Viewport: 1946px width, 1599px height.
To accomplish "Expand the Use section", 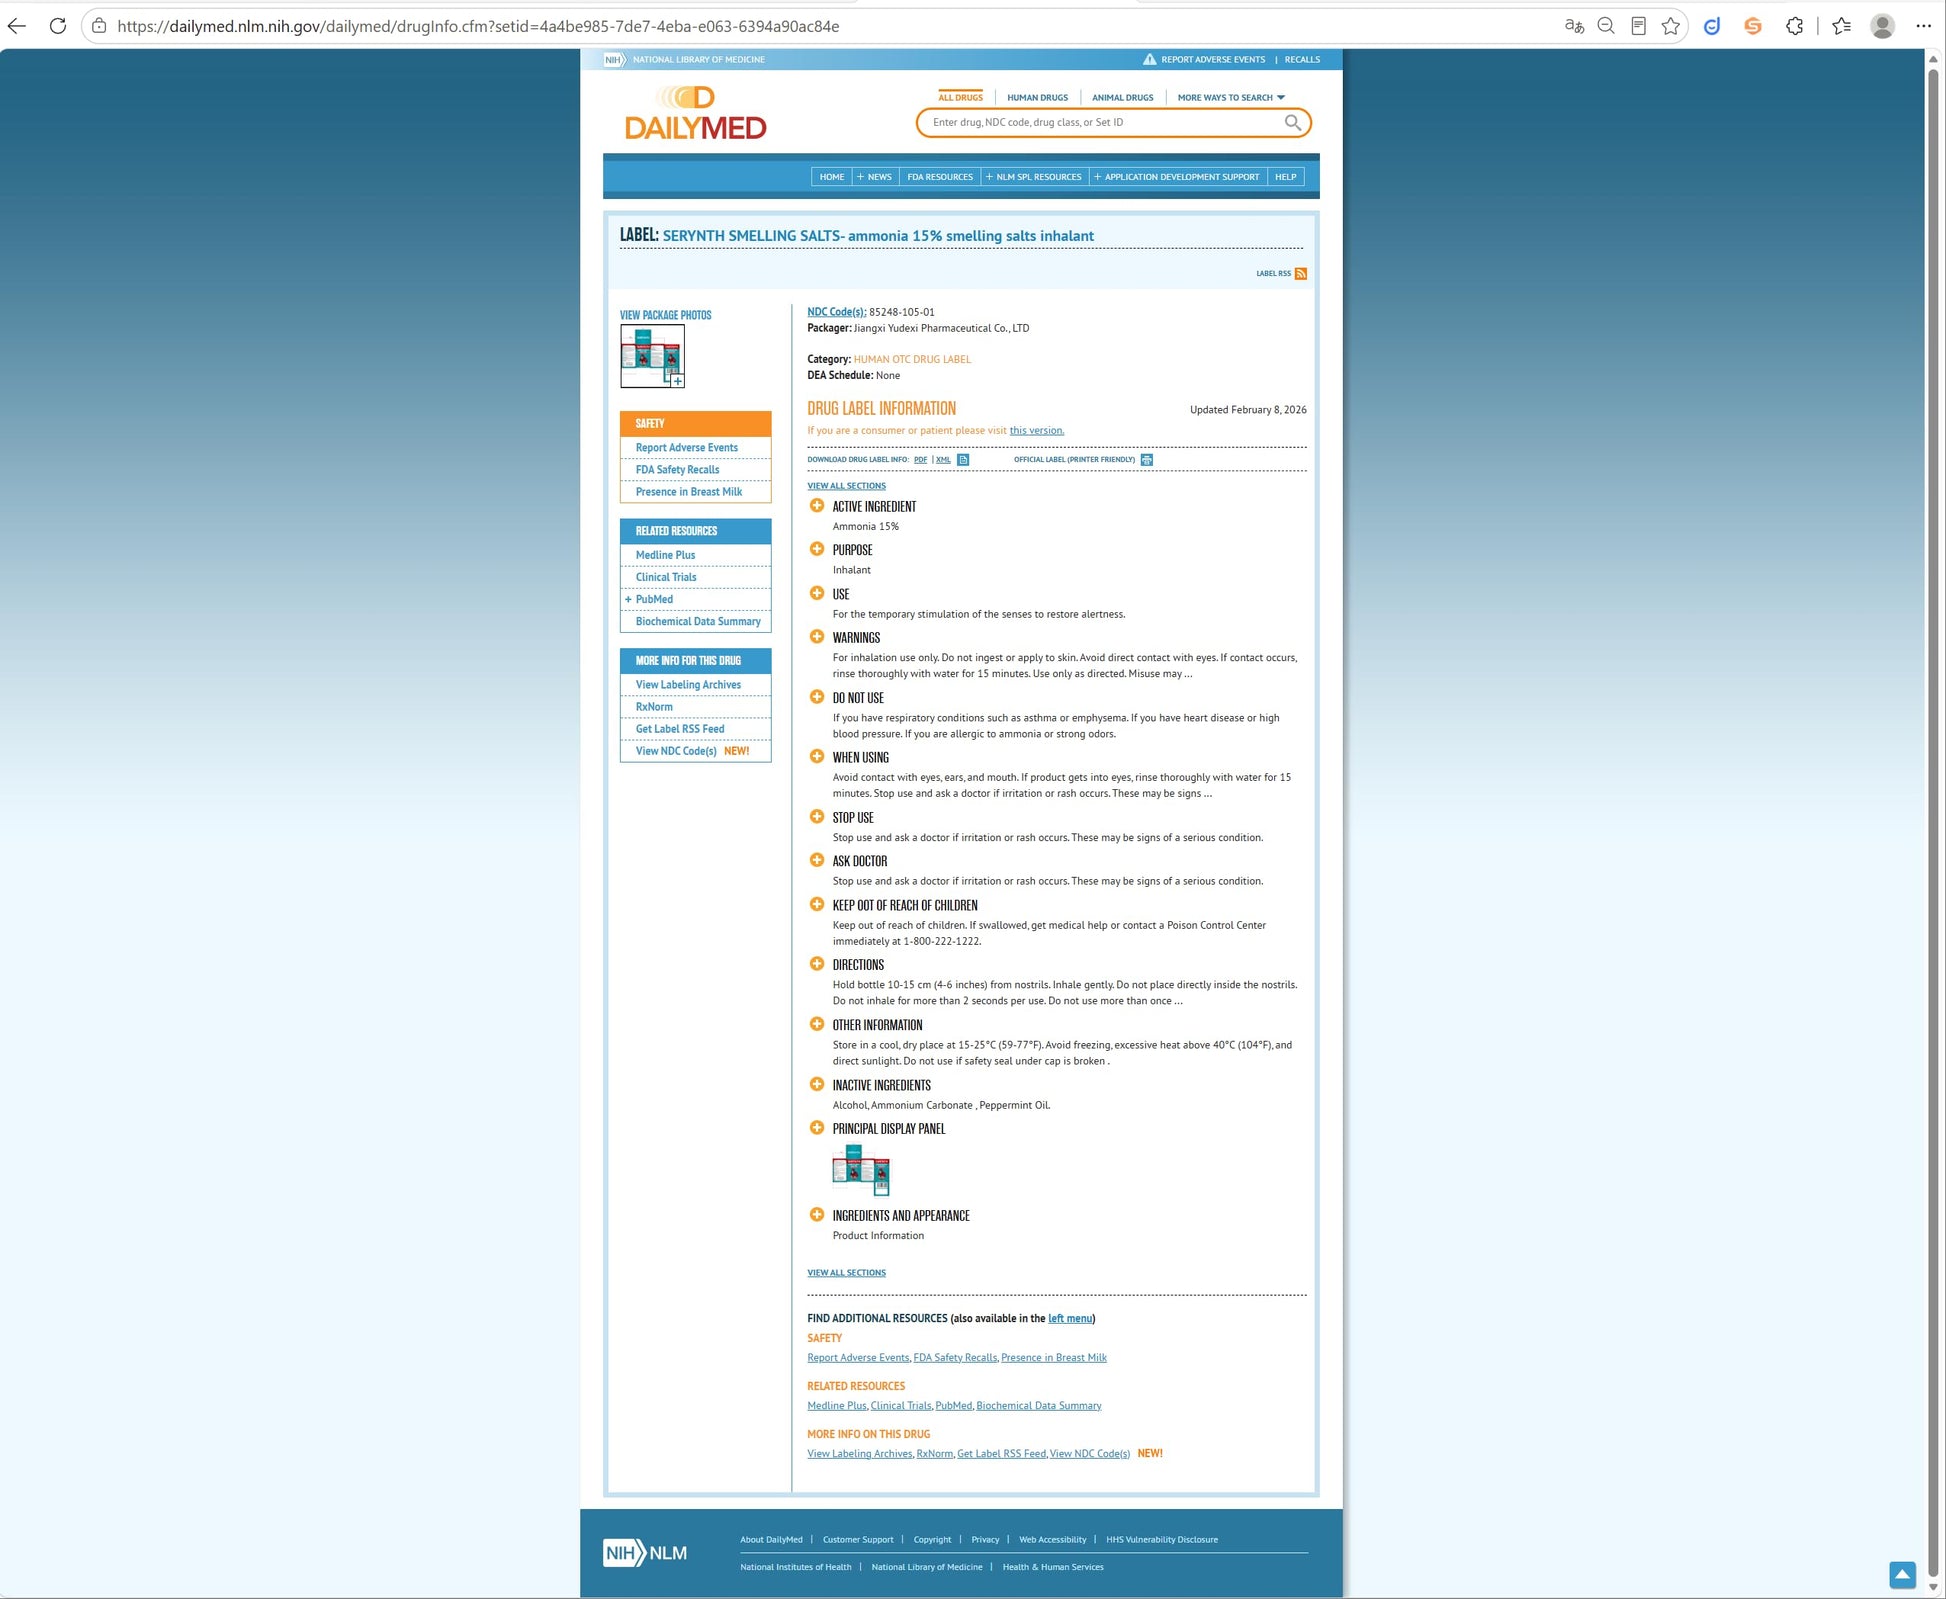I will click(817, 593).
